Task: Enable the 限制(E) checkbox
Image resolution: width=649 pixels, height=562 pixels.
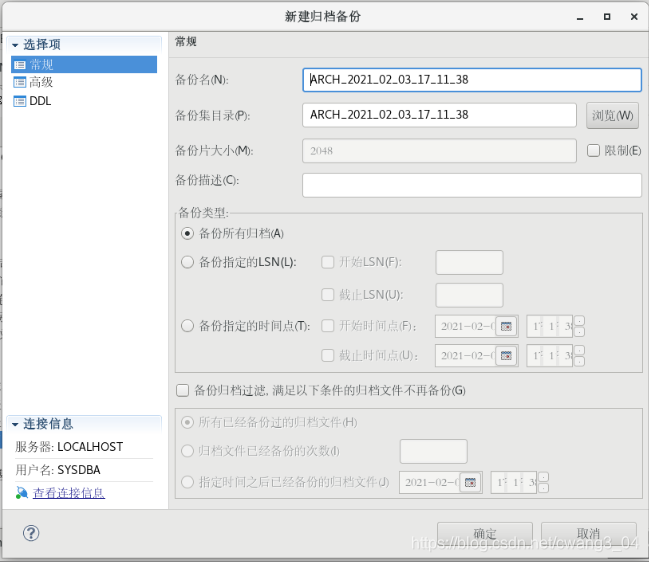Action: [593, 150]
